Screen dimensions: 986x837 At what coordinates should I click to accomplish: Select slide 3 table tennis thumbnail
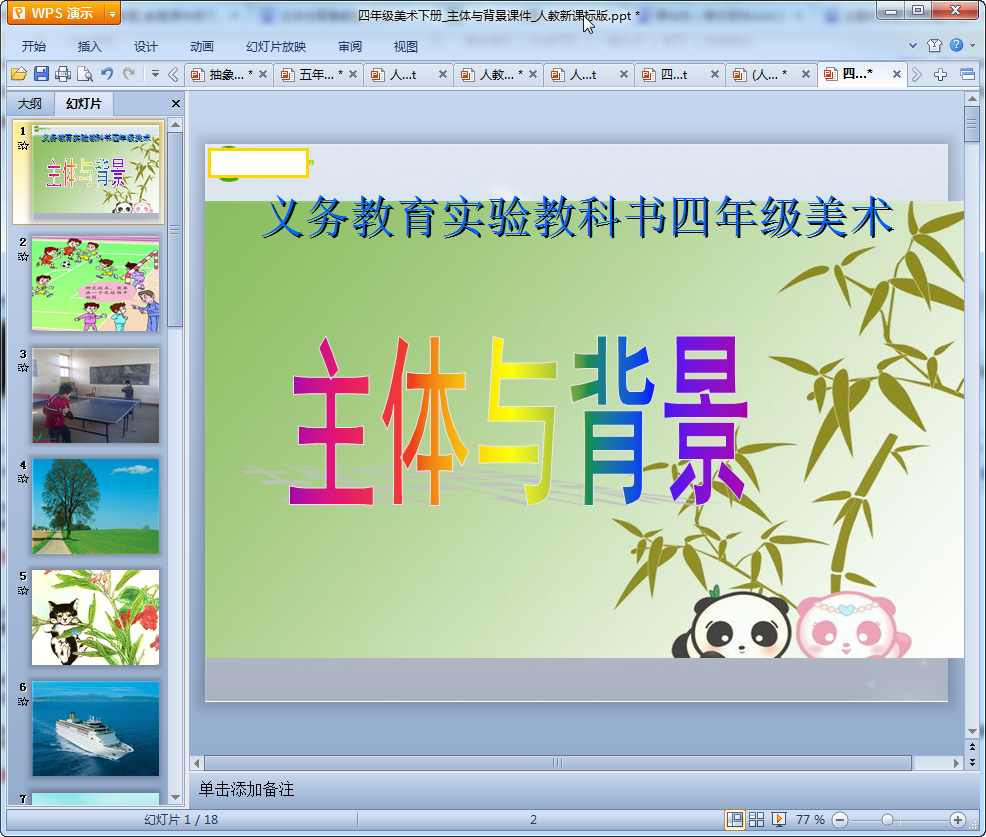[x=96, y=395]
